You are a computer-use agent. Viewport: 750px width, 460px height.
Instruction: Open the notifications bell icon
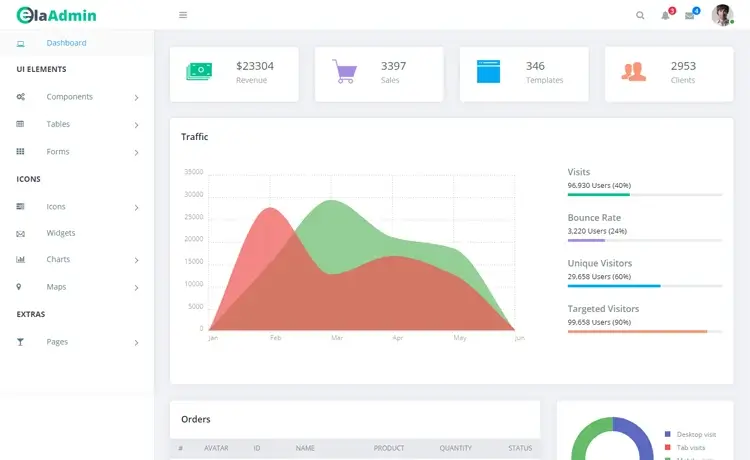(665, 16)
